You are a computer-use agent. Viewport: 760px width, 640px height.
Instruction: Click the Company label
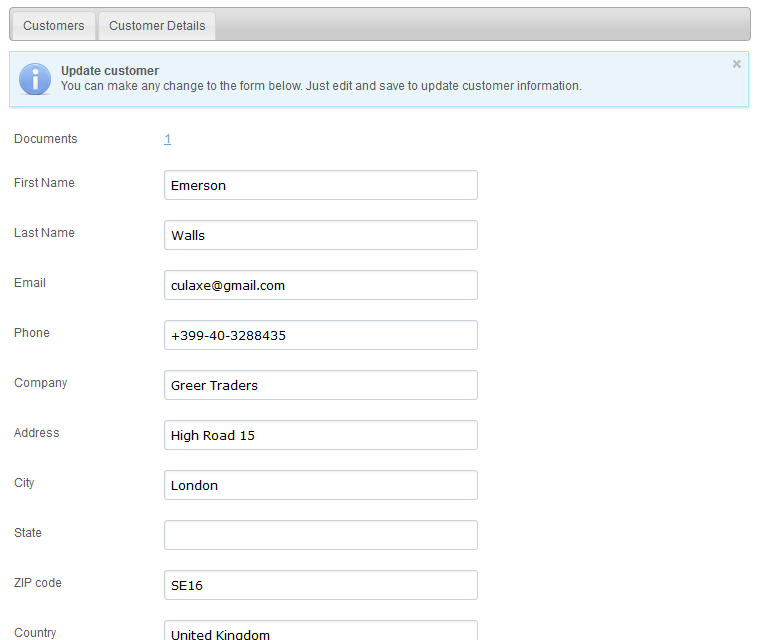[41, 383]
